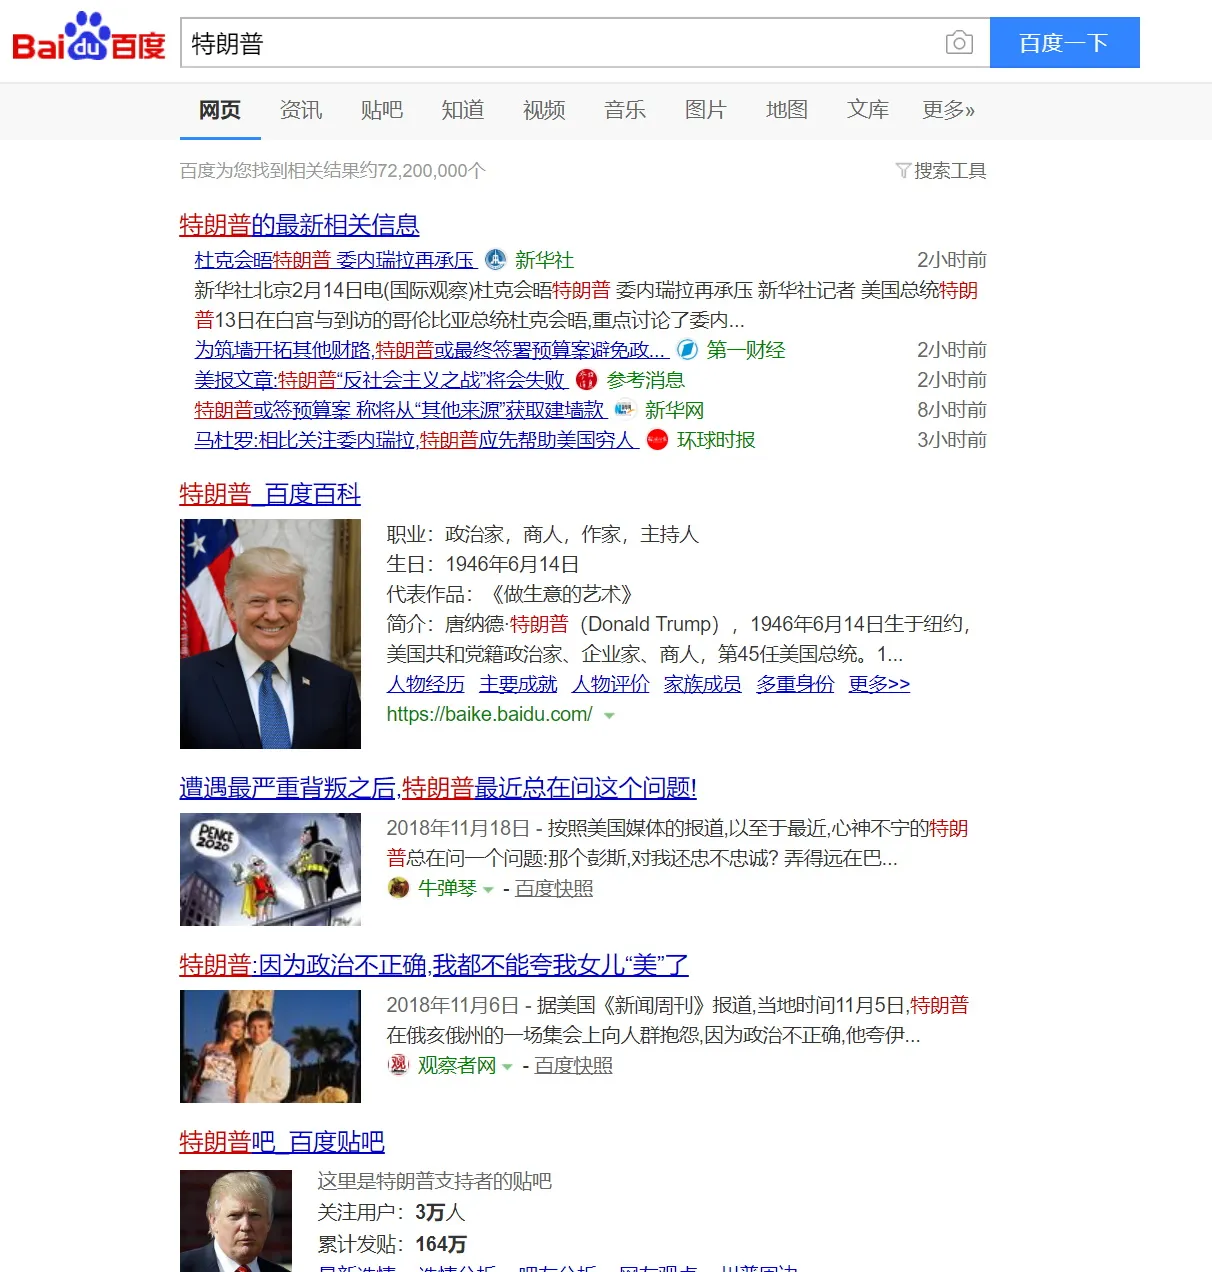Click the 参考消息 source icon
The image size is (1212, 1272).
tap(587, 380)
